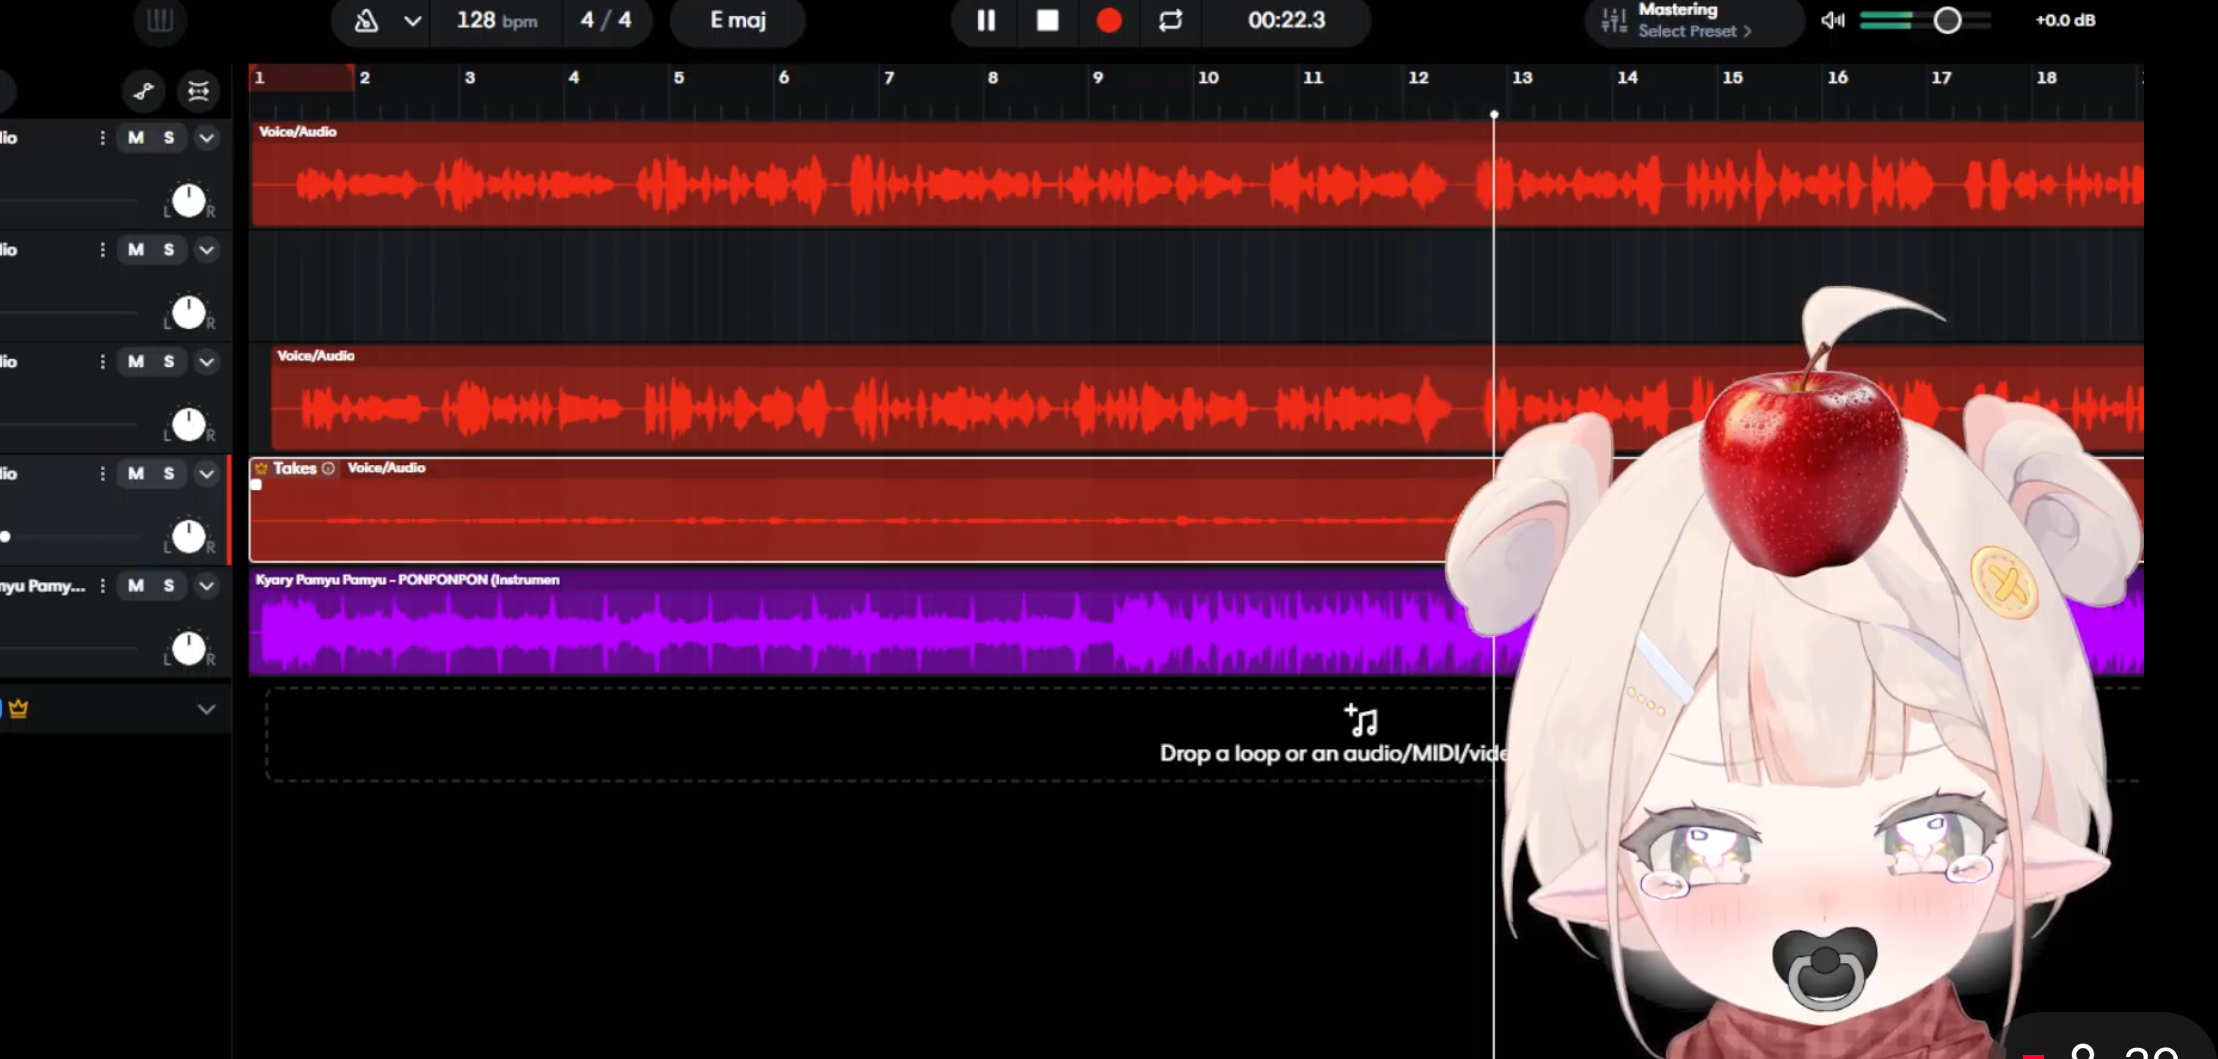The image size is (2218, 1059).
Task: Click the Drop a loop or audio/MIDI text
Action: (x=1333, y=753)
